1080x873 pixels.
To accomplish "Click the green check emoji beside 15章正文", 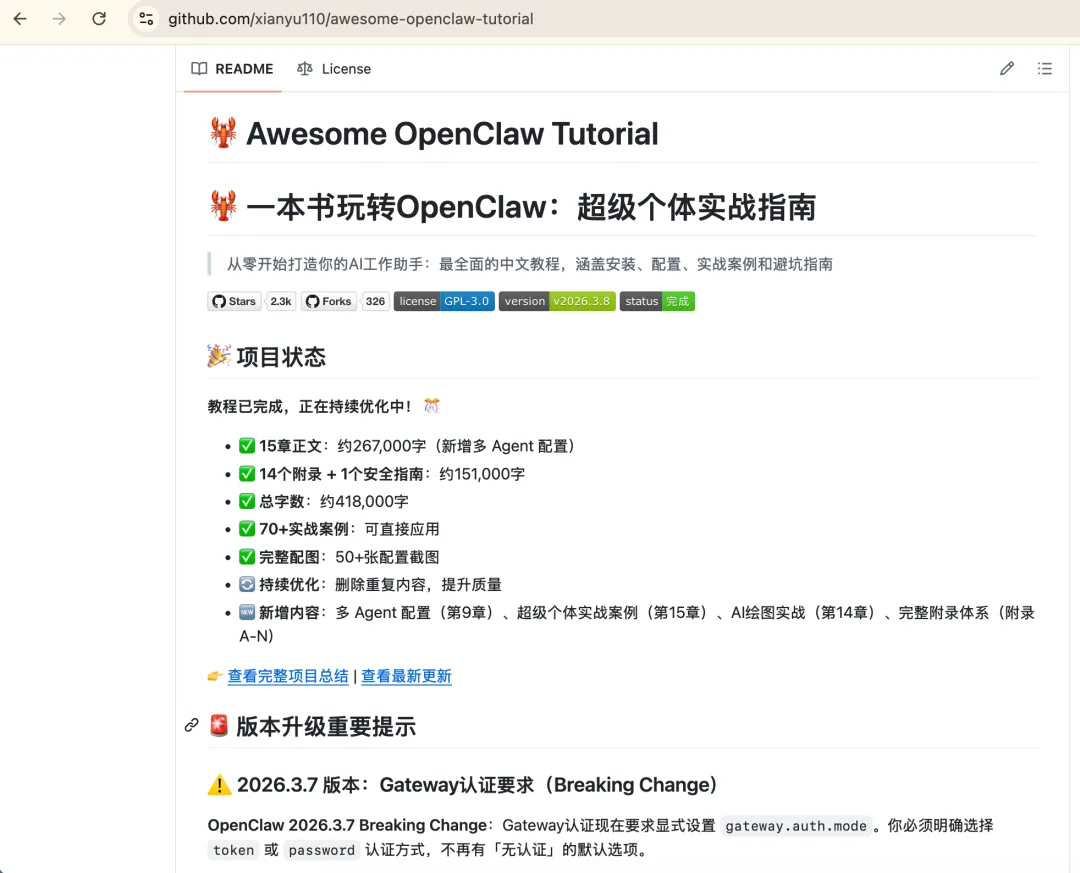I will [x=247, y=446].
